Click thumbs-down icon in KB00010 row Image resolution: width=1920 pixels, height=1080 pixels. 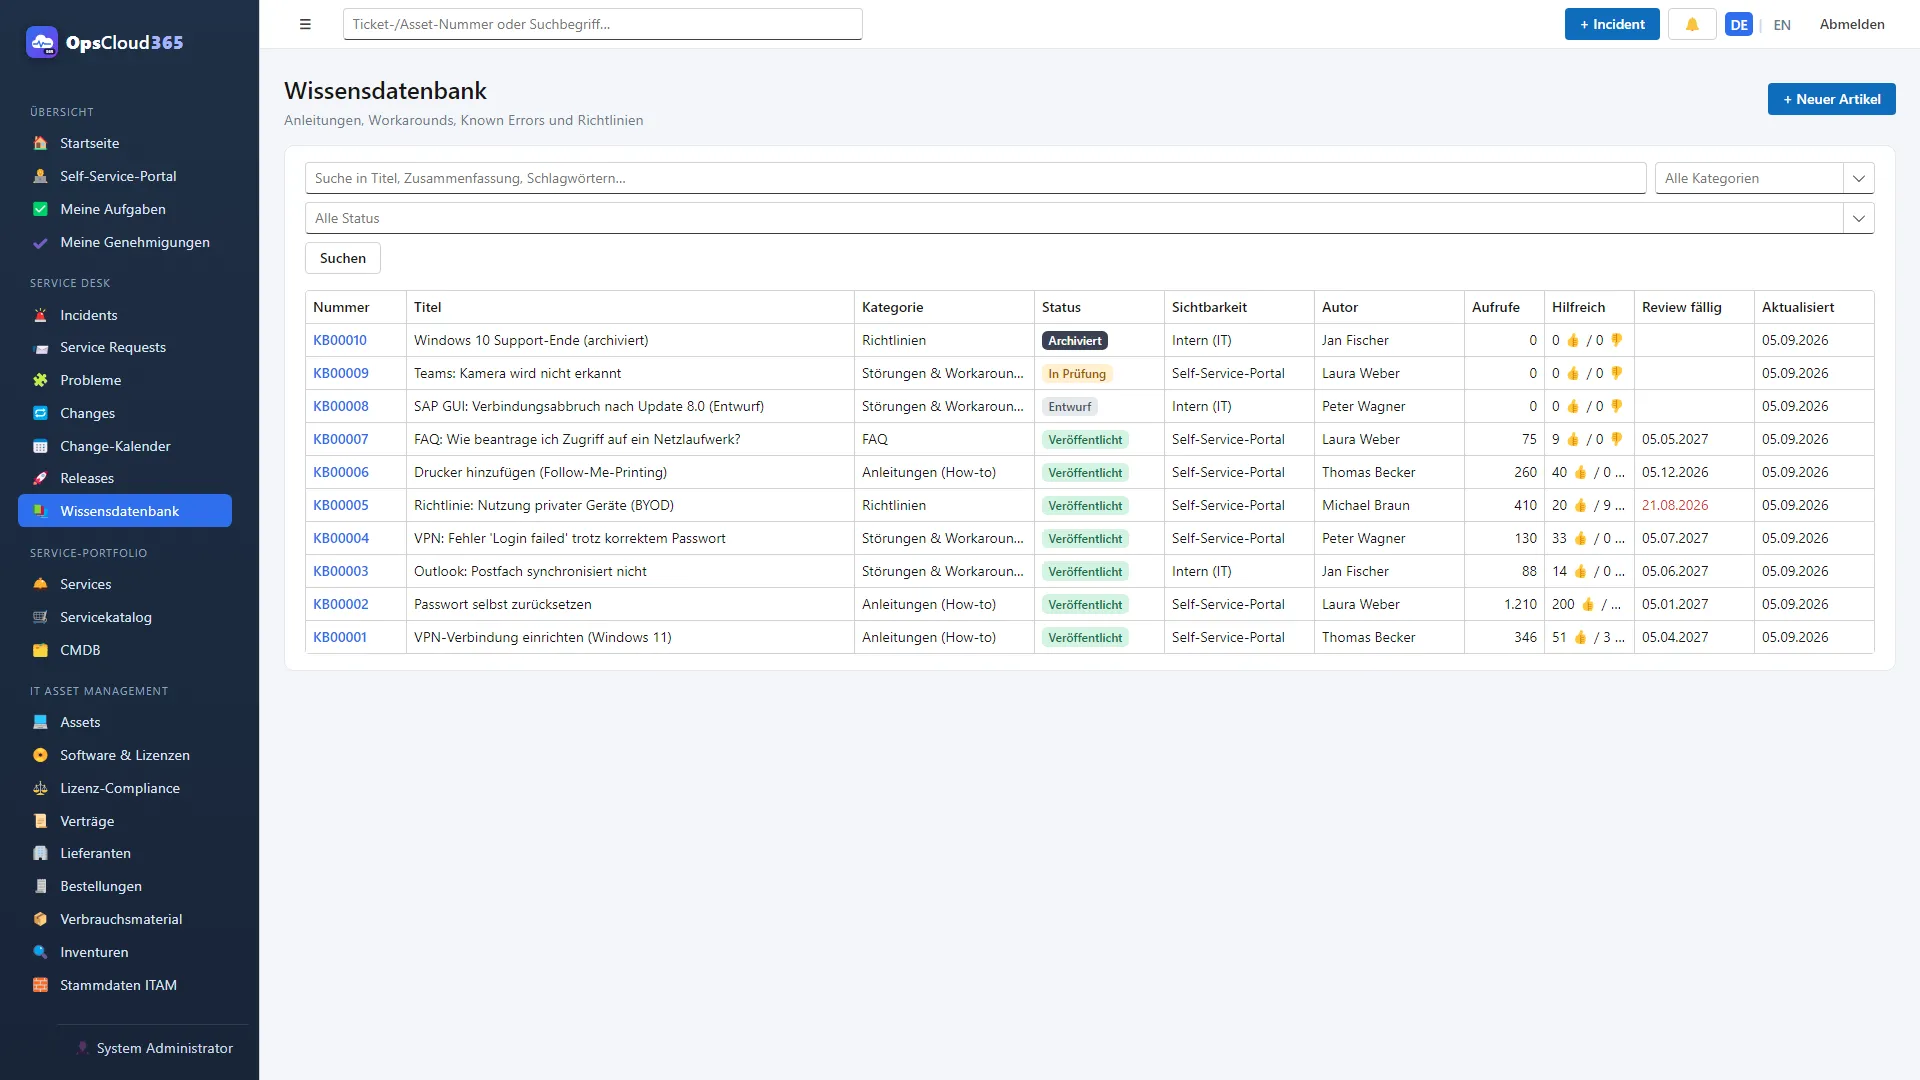pos(1616,340)
